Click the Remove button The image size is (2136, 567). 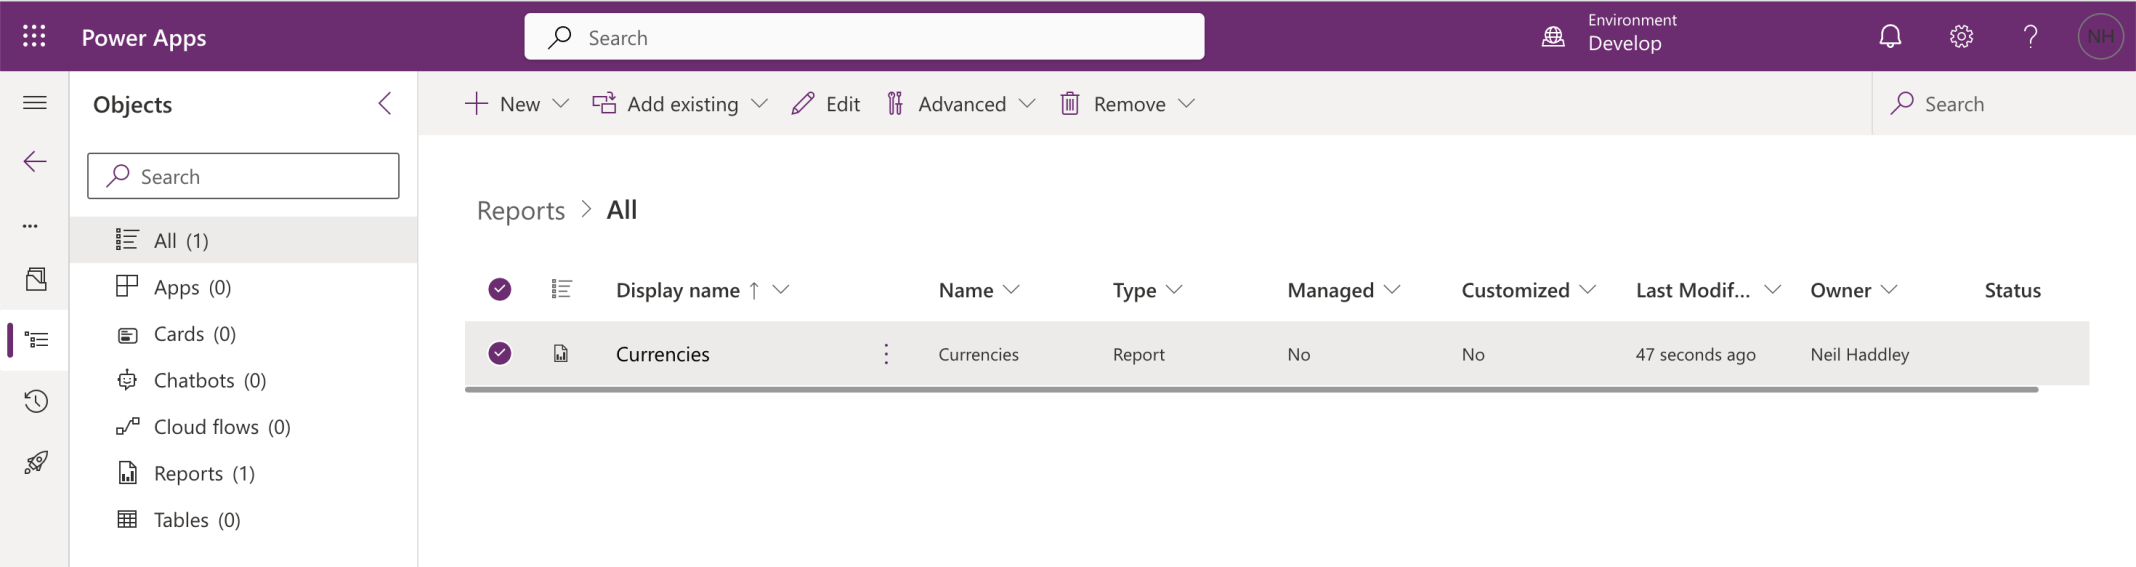click(x=1114, y=104)
